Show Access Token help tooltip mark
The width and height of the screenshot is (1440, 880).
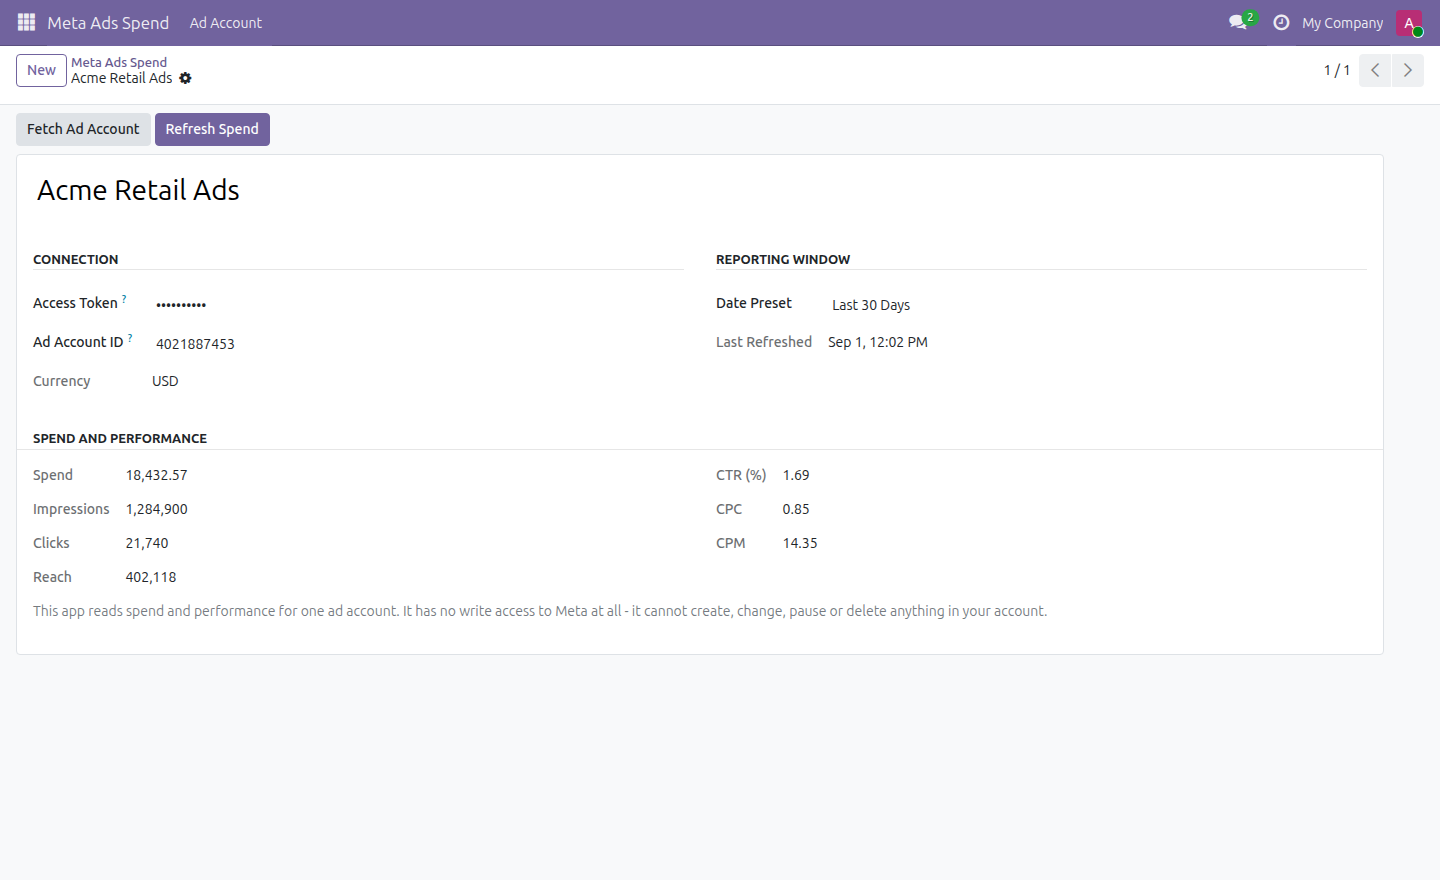point(124,299)
